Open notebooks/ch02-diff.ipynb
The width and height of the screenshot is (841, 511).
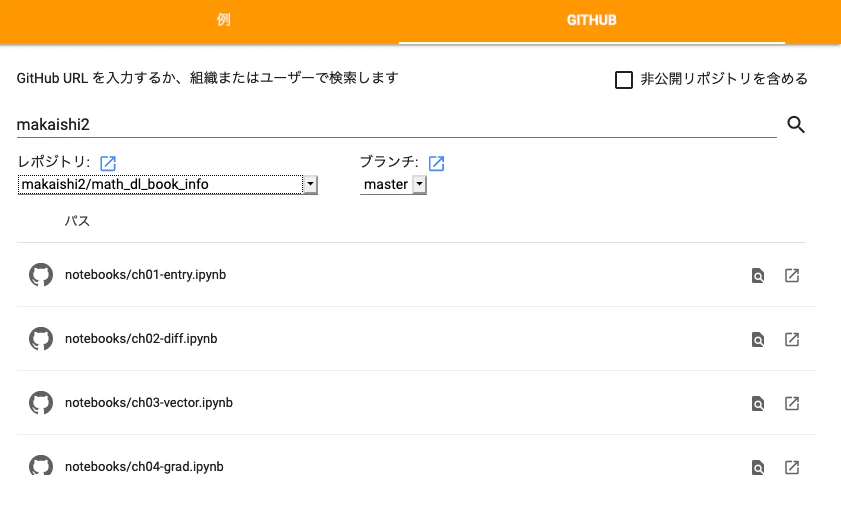pos(141,338)
